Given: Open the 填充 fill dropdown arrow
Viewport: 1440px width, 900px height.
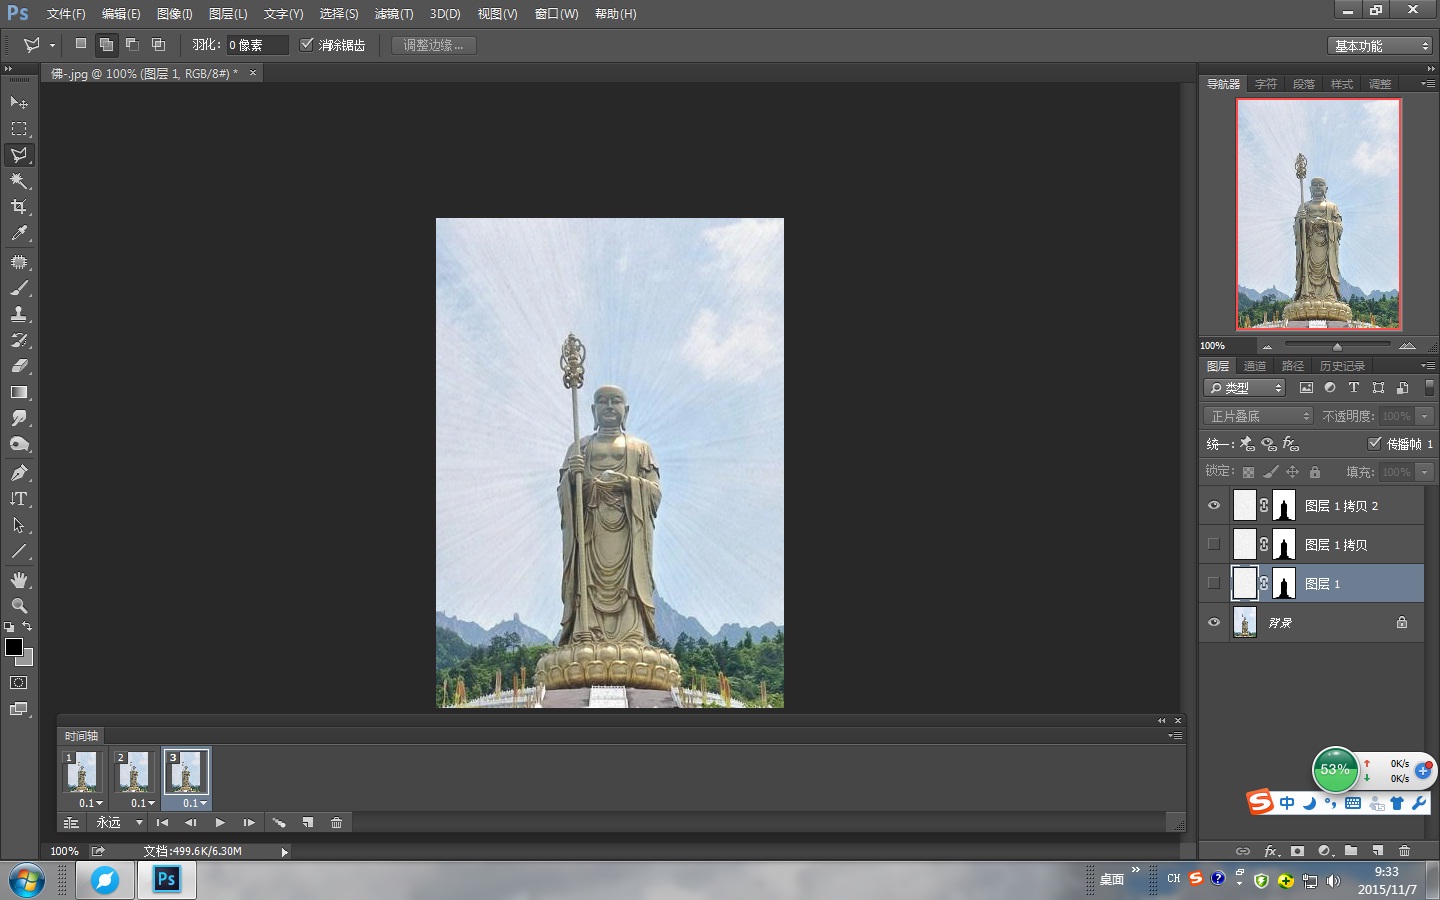Looking at the screenshot, I should point(1425,472).
